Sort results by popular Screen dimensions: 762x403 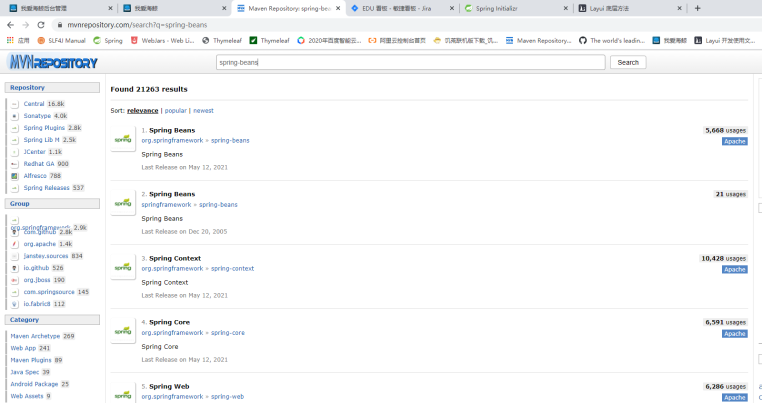pyautogui.click(x=175, y=111)
